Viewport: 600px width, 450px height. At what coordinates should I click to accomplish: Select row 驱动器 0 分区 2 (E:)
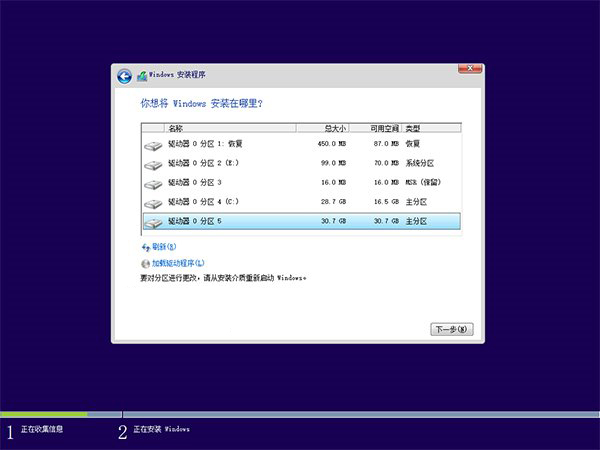tap(302, 163)
